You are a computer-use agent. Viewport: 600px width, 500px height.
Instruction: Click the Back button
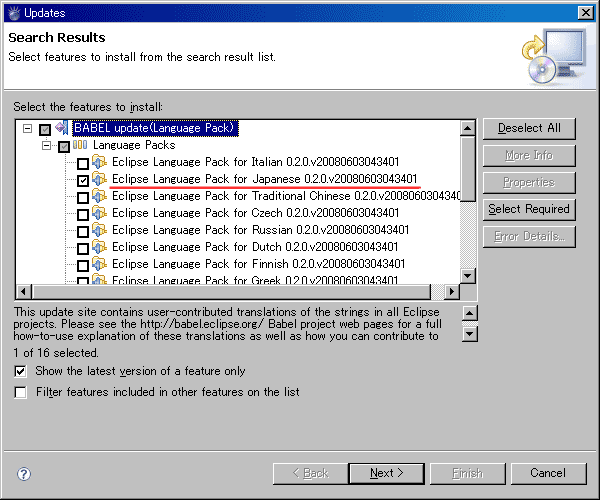(x=310, y=474)
